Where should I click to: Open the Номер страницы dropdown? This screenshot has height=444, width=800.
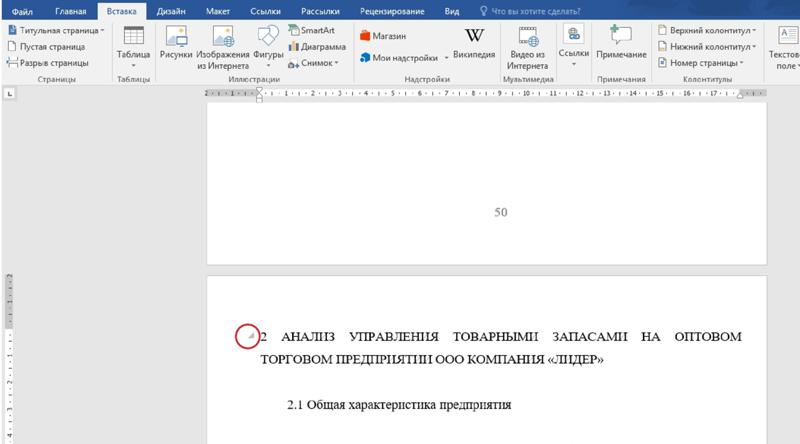tap(701, 63)
